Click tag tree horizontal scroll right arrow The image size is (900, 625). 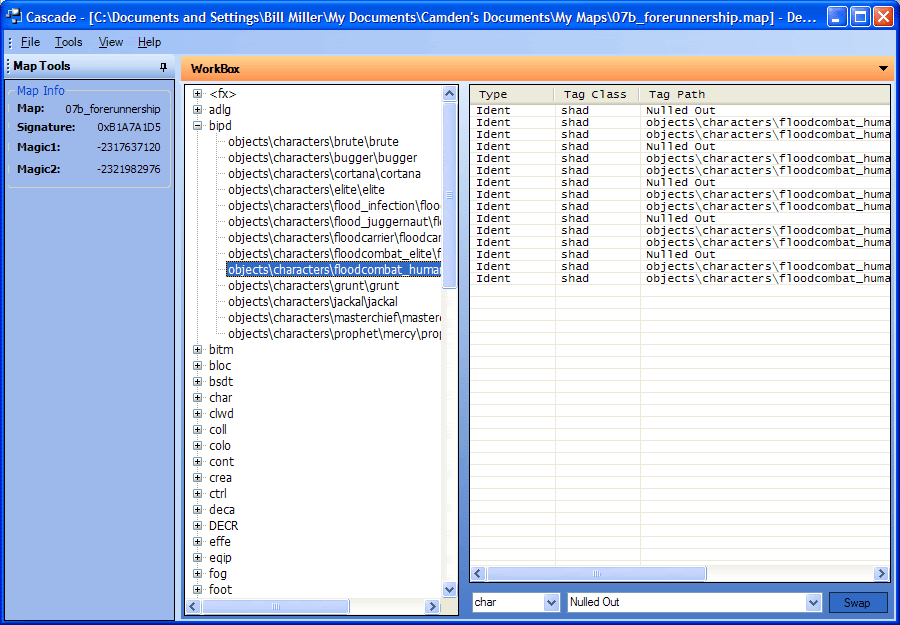point(433,606)
